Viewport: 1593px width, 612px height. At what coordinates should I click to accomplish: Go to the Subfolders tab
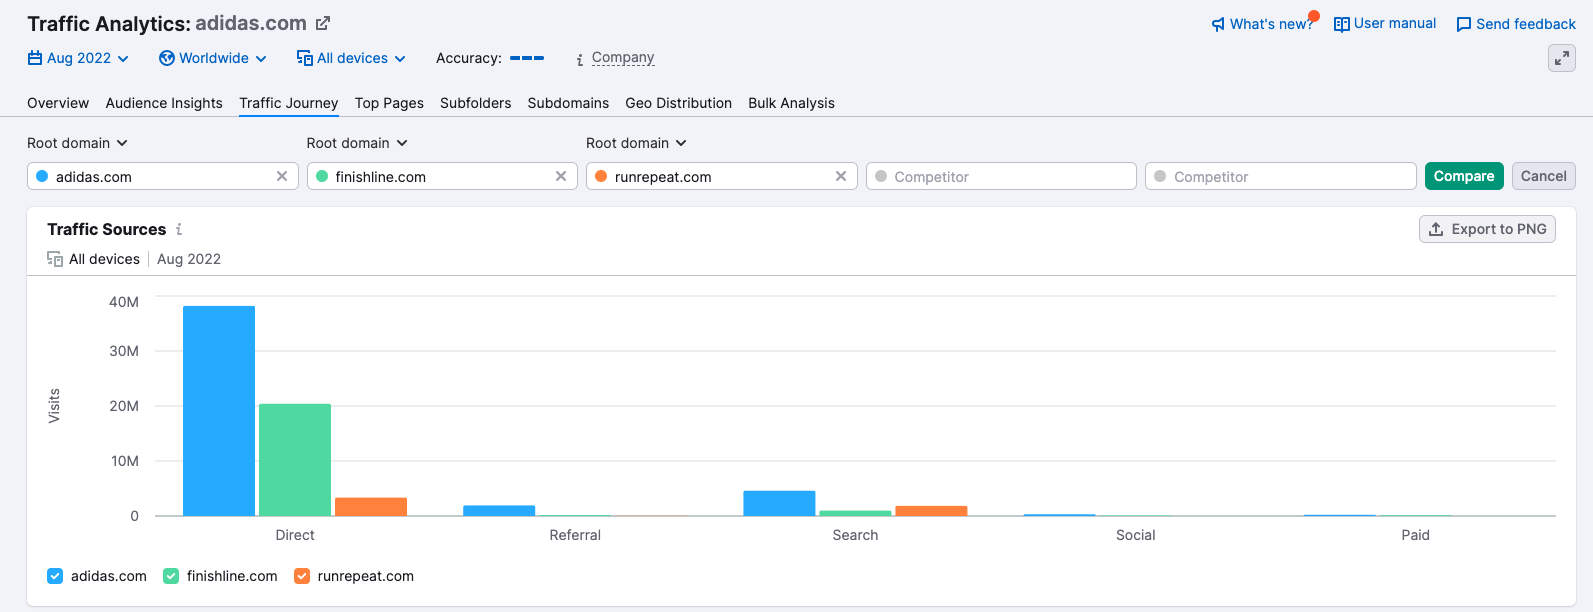tap(476, 103)
